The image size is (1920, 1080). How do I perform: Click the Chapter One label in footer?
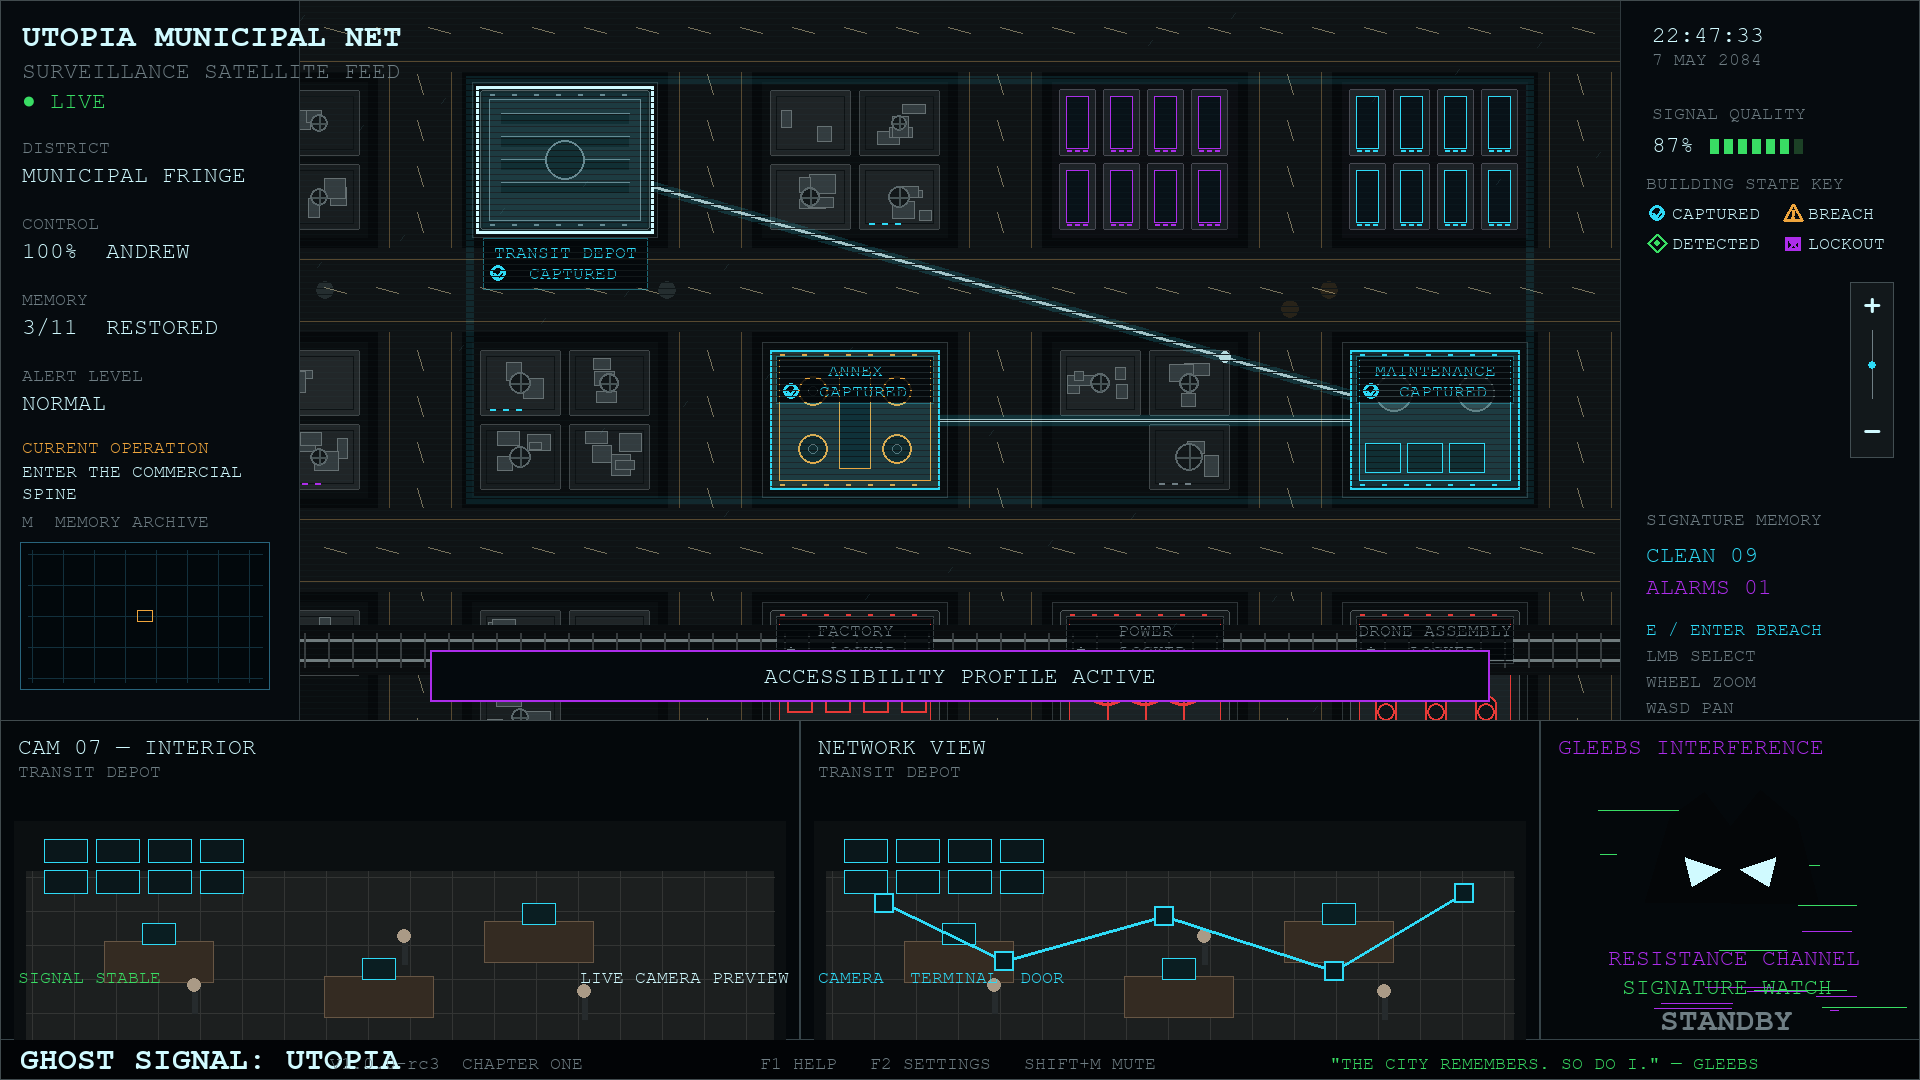coord(522,1064)
